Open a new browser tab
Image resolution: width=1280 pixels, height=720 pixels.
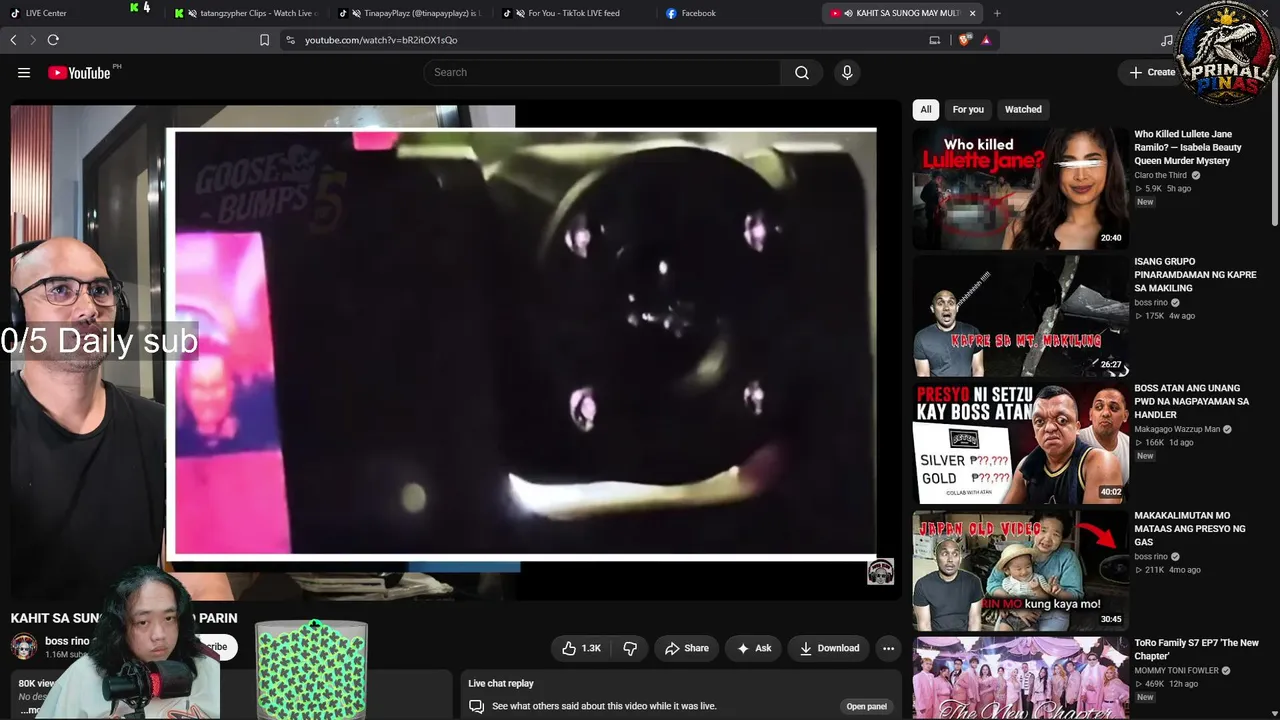[x=997, y=13]
